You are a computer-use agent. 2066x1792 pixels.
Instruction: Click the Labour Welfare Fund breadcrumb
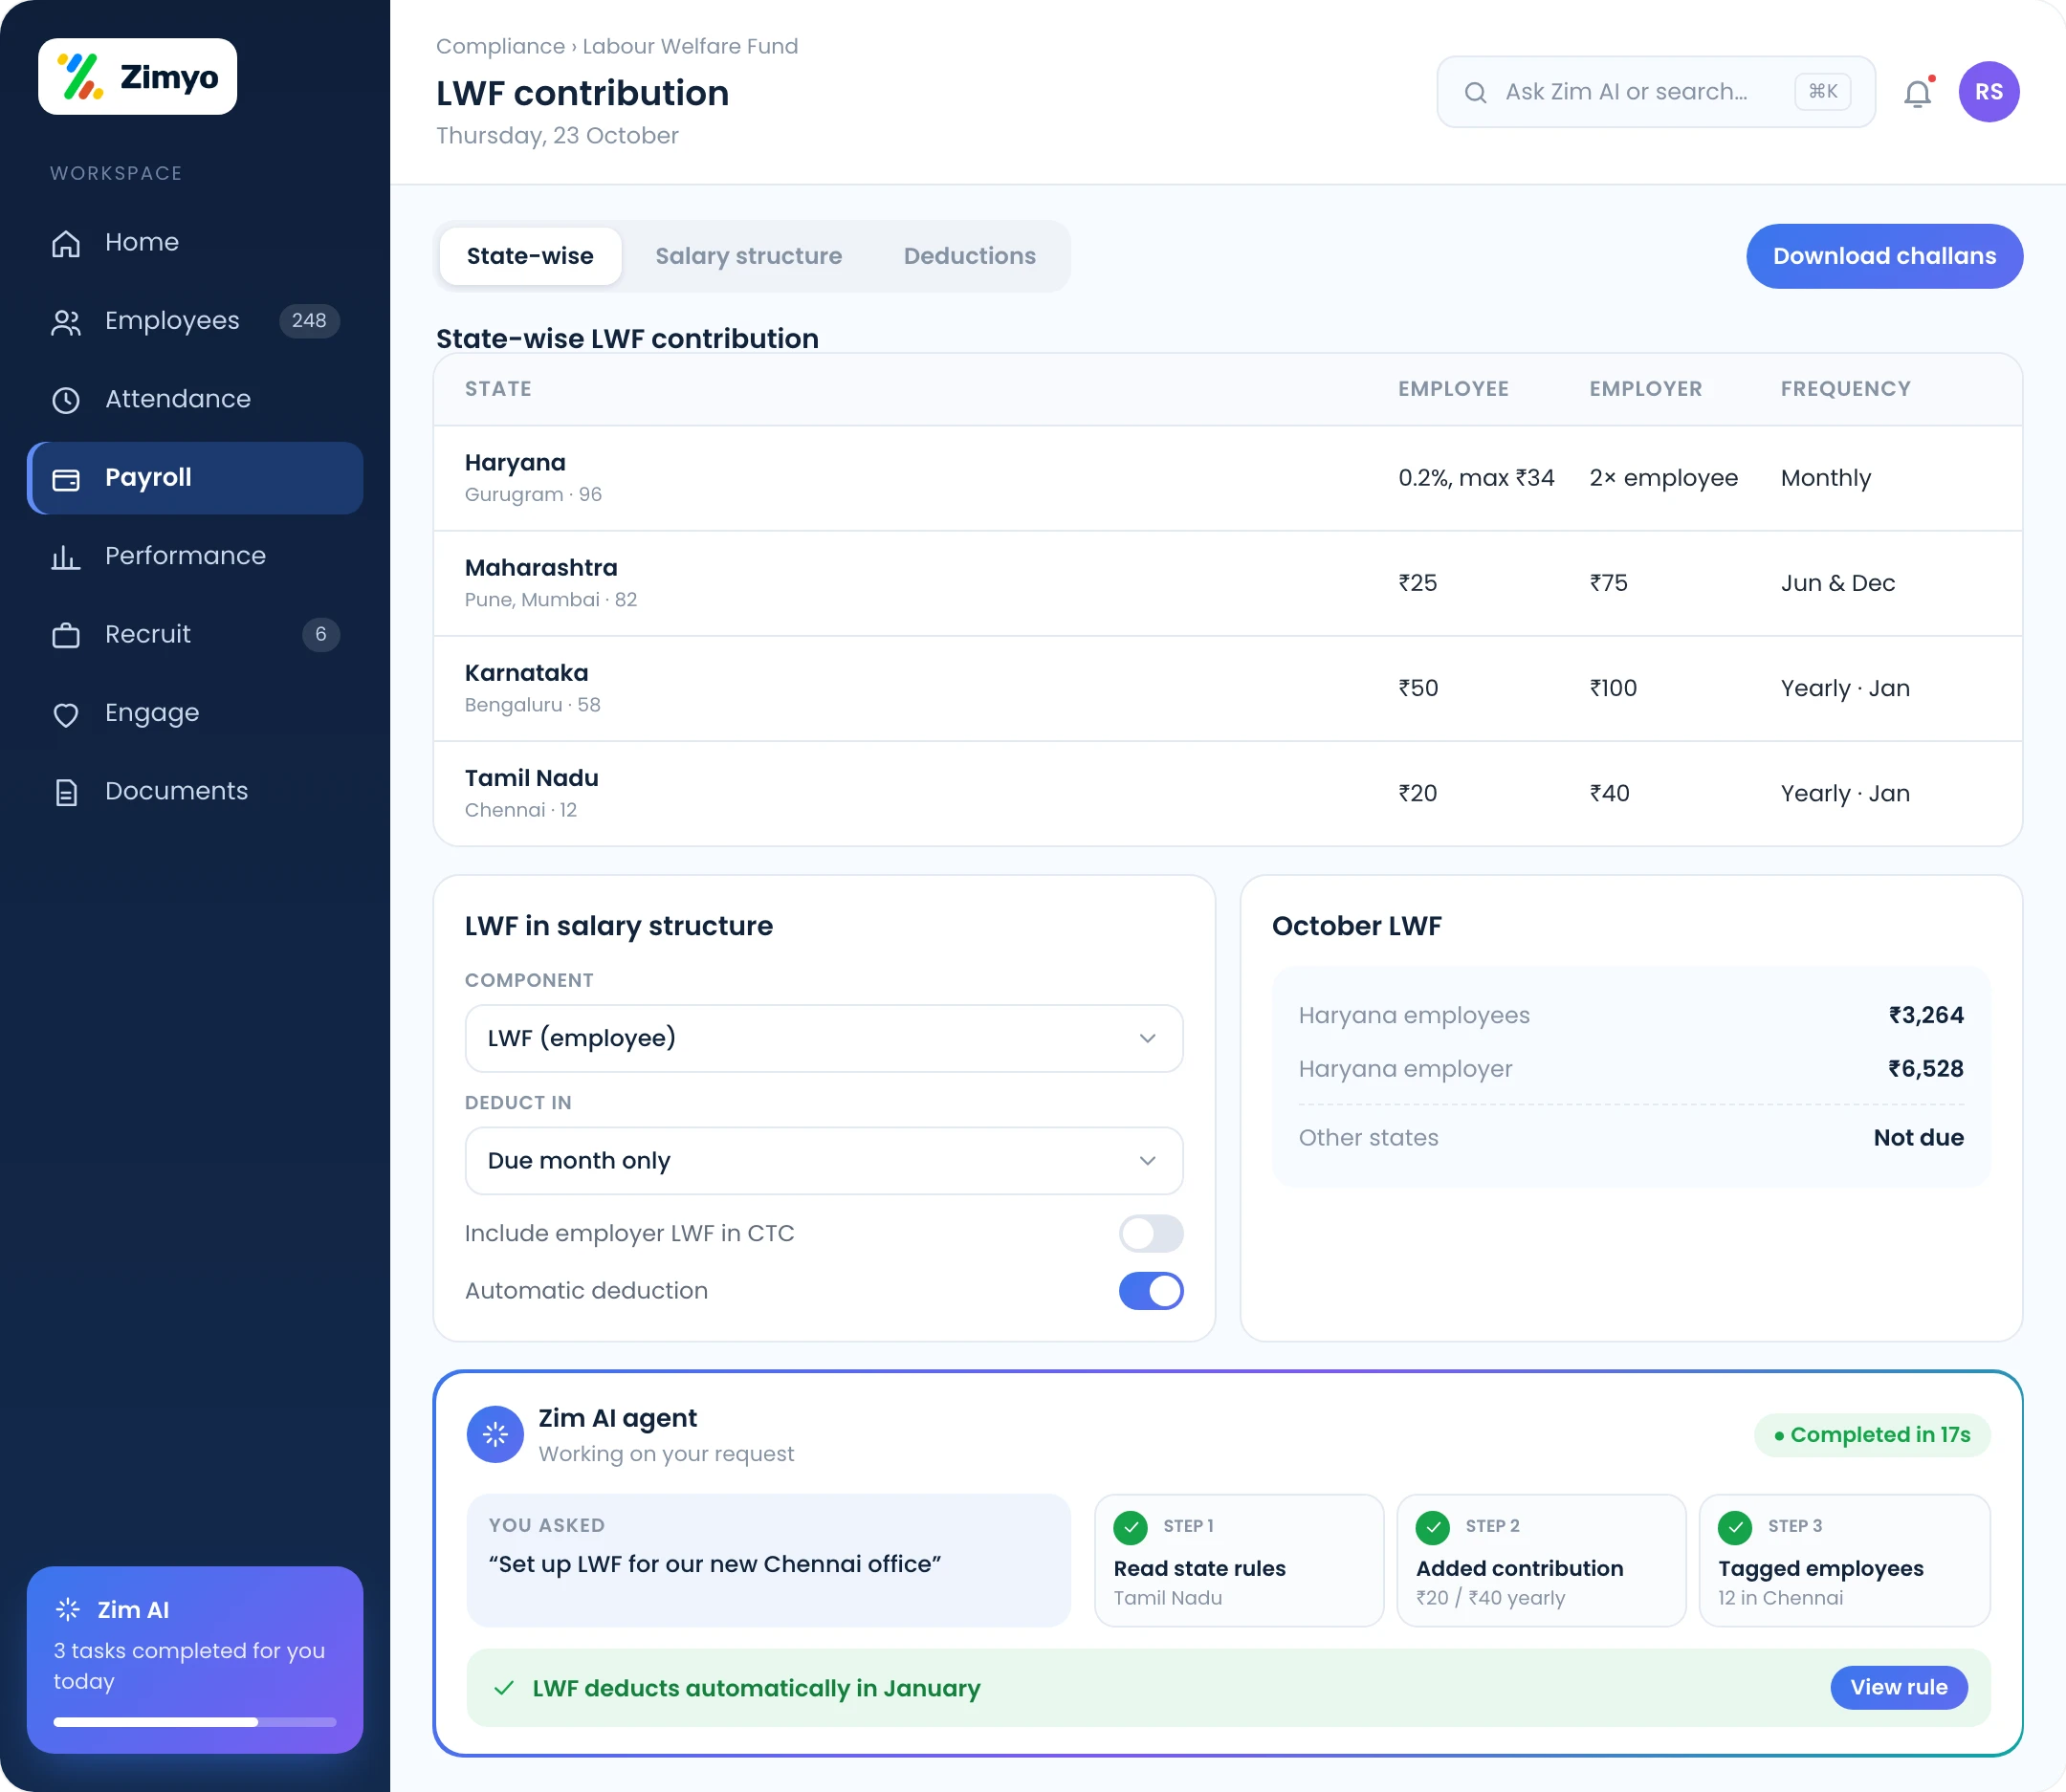(690, 46)
